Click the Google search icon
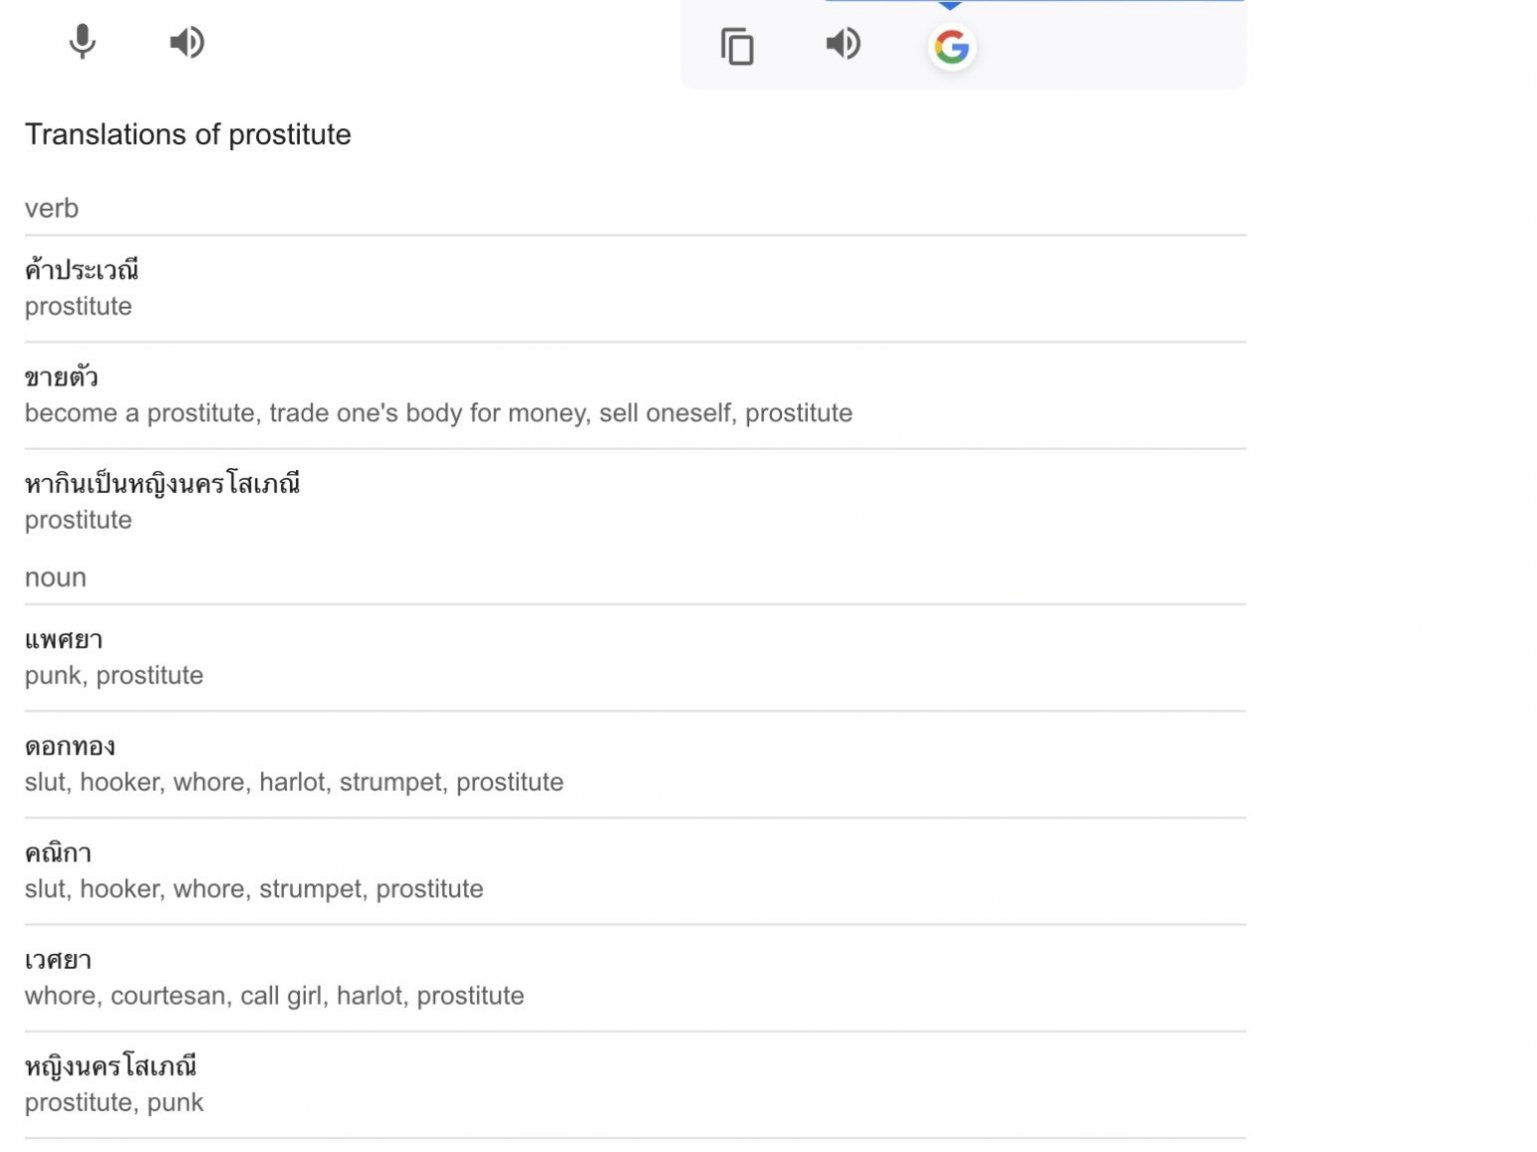This screenshot has width=1537, height=1152. click(951, 46)
